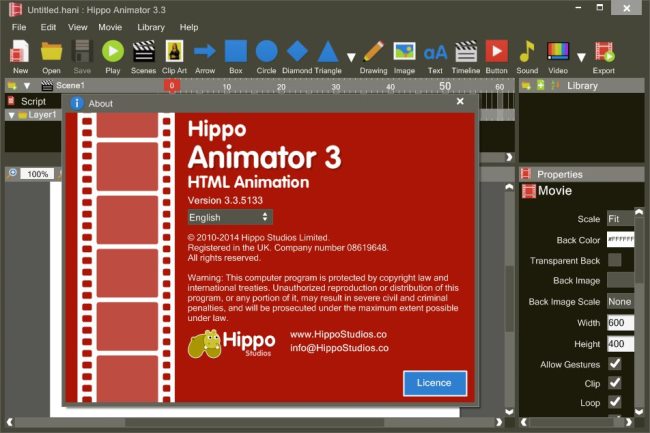Screen dimensions: 650x433
Task: Click the canvas horizontal scroll left arrow
Action: [x=10, y=422]
